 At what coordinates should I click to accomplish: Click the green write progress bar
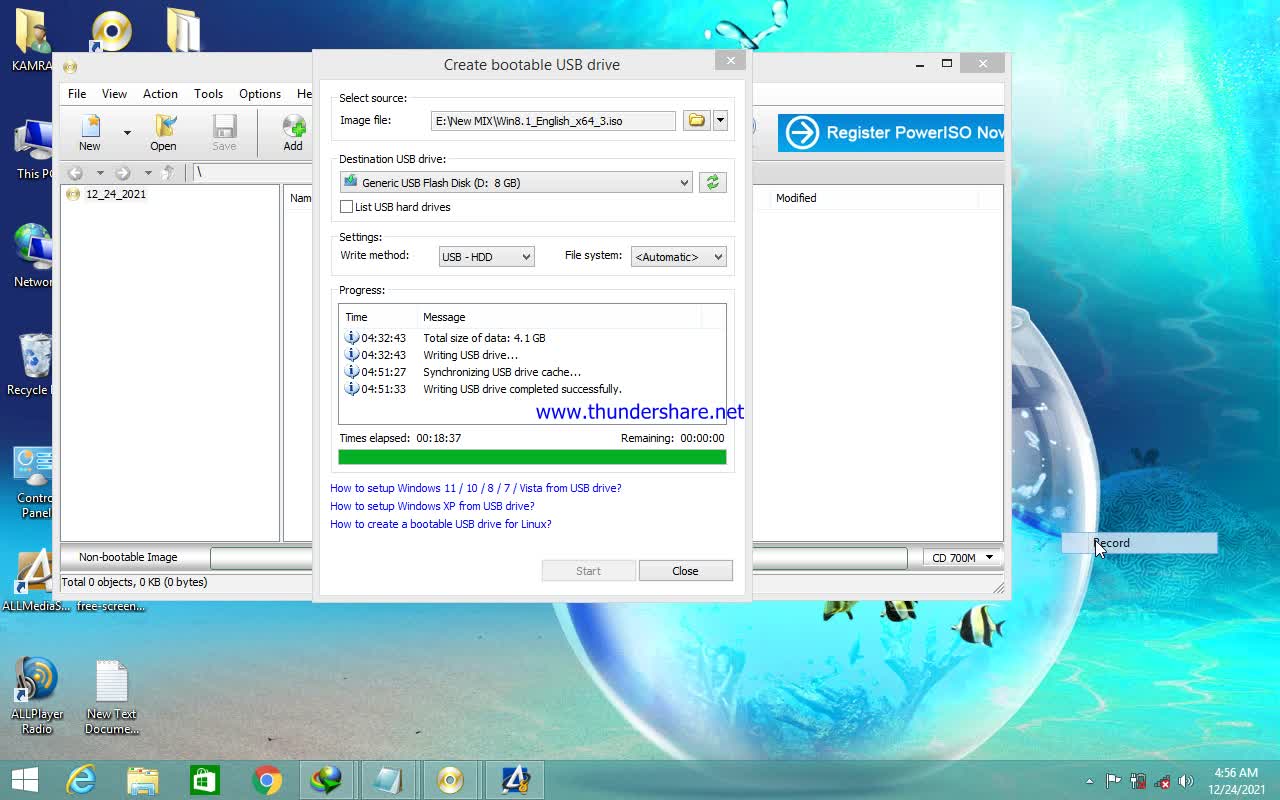click(532, 457)
